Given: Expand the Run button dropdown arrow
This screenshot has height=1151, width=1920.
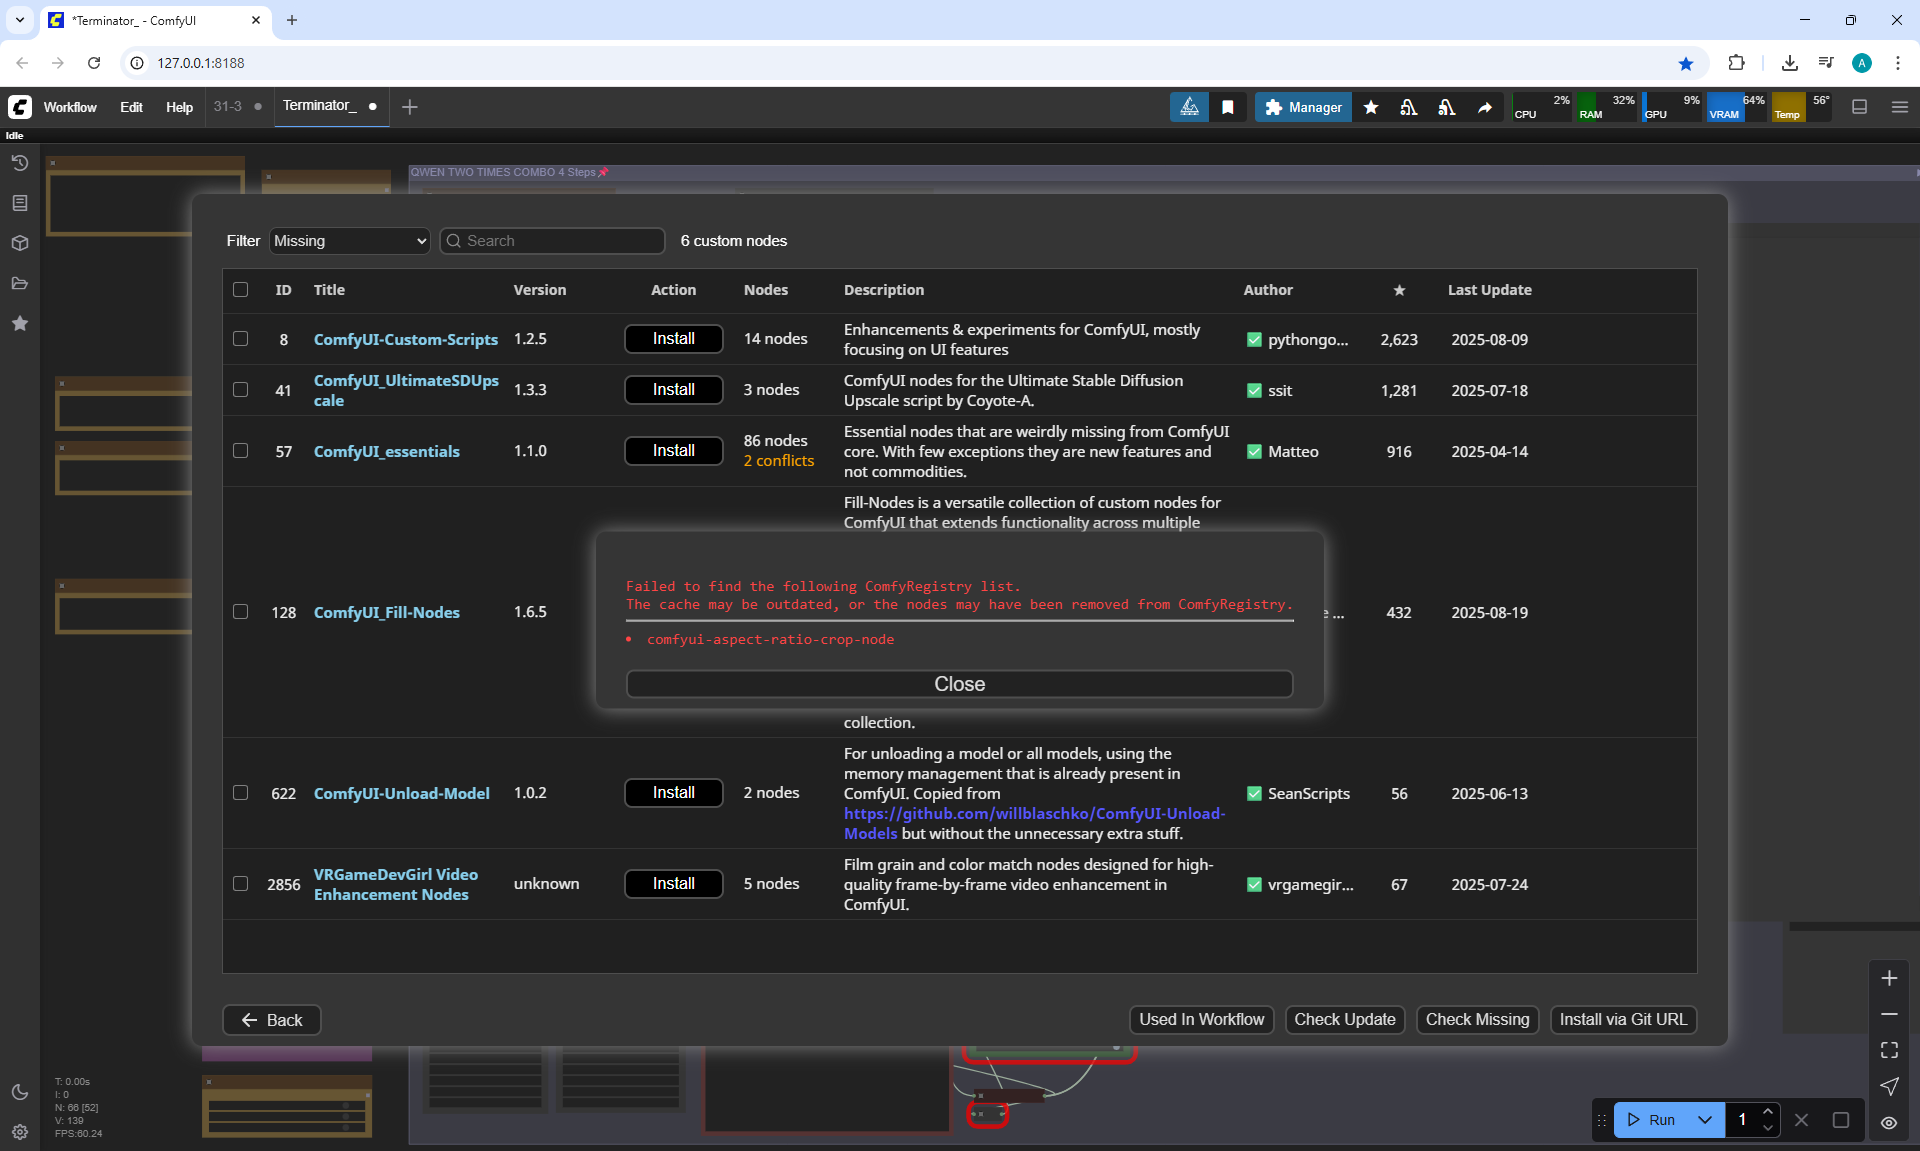Looking at the screenshot, I should 1705,1120.
